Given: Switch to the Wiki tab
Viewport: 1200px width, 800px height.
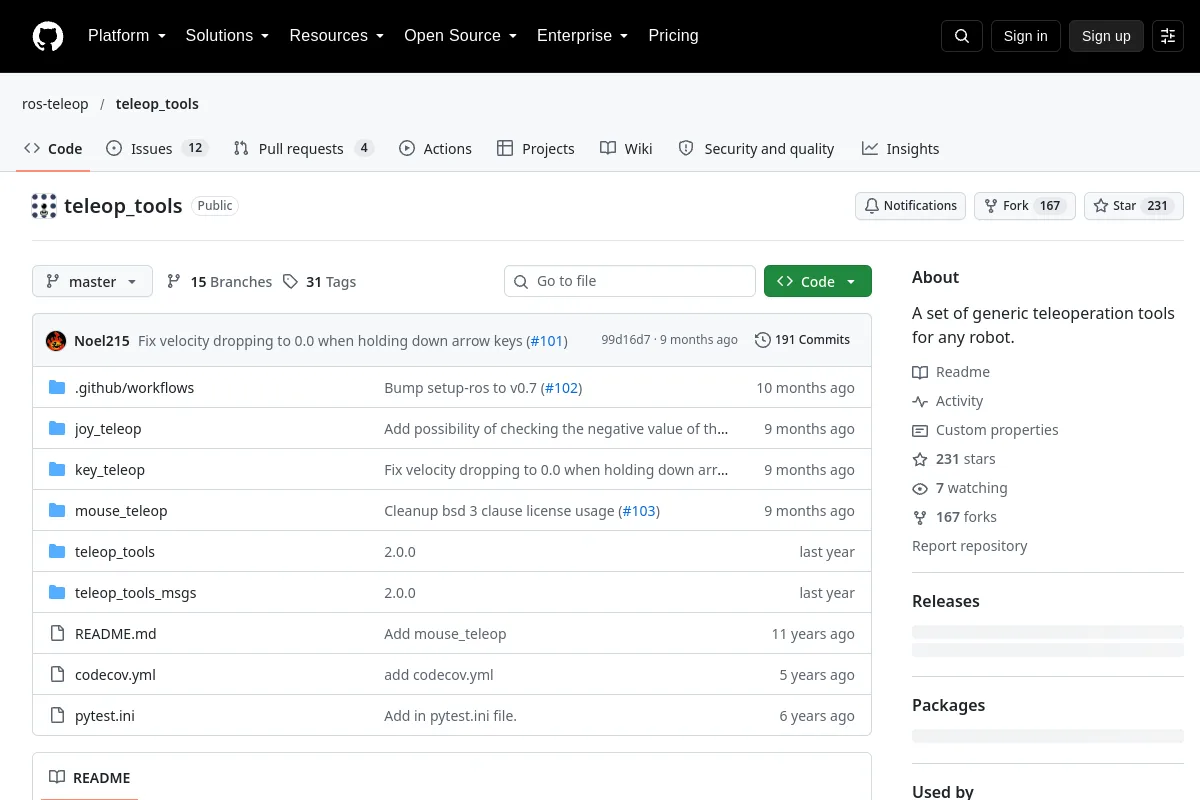Looking at the screenshot, I should [x=626, y=148].
